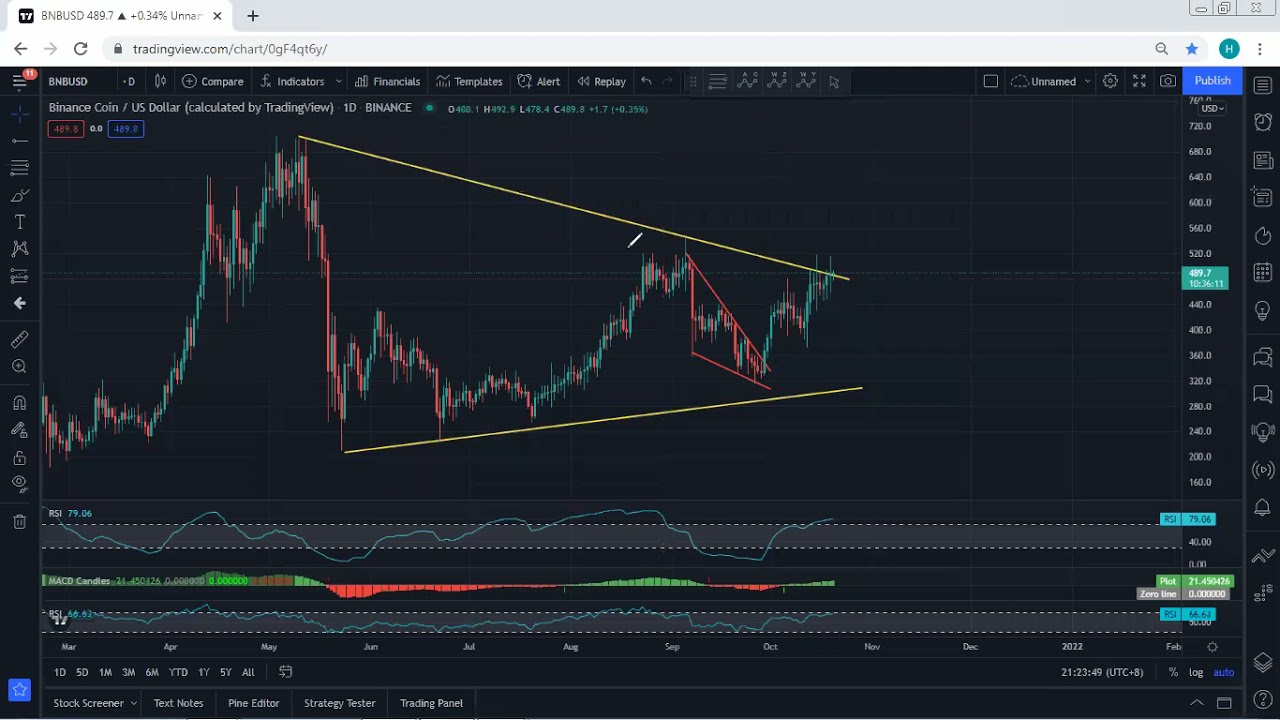Switch to Pine Editor tab

pos(253,703)
